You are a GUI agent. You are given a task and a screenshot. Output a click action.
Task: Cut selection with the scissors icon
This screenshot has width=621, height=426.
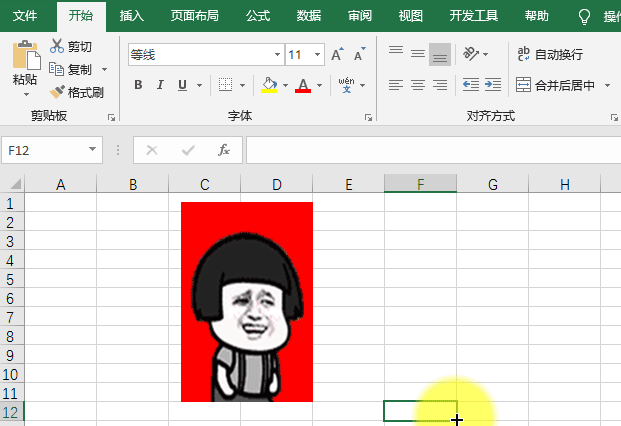click(57, 46)
